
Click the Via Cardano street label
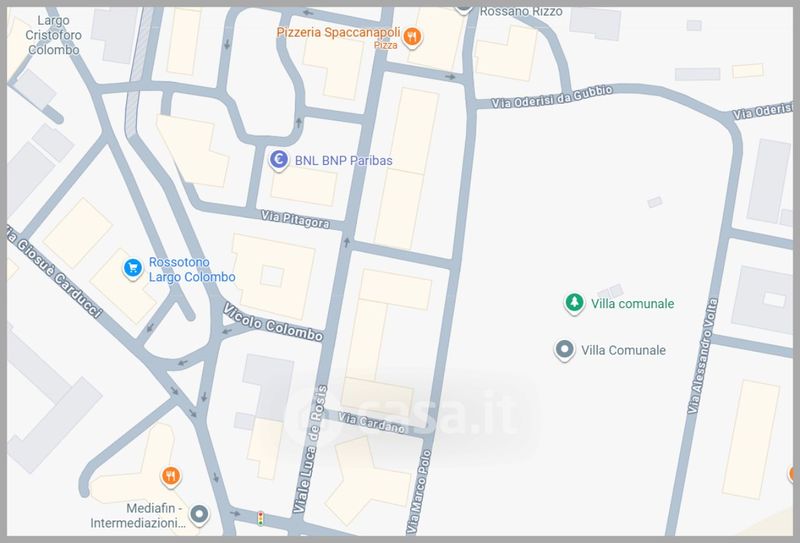click(371, 423)
